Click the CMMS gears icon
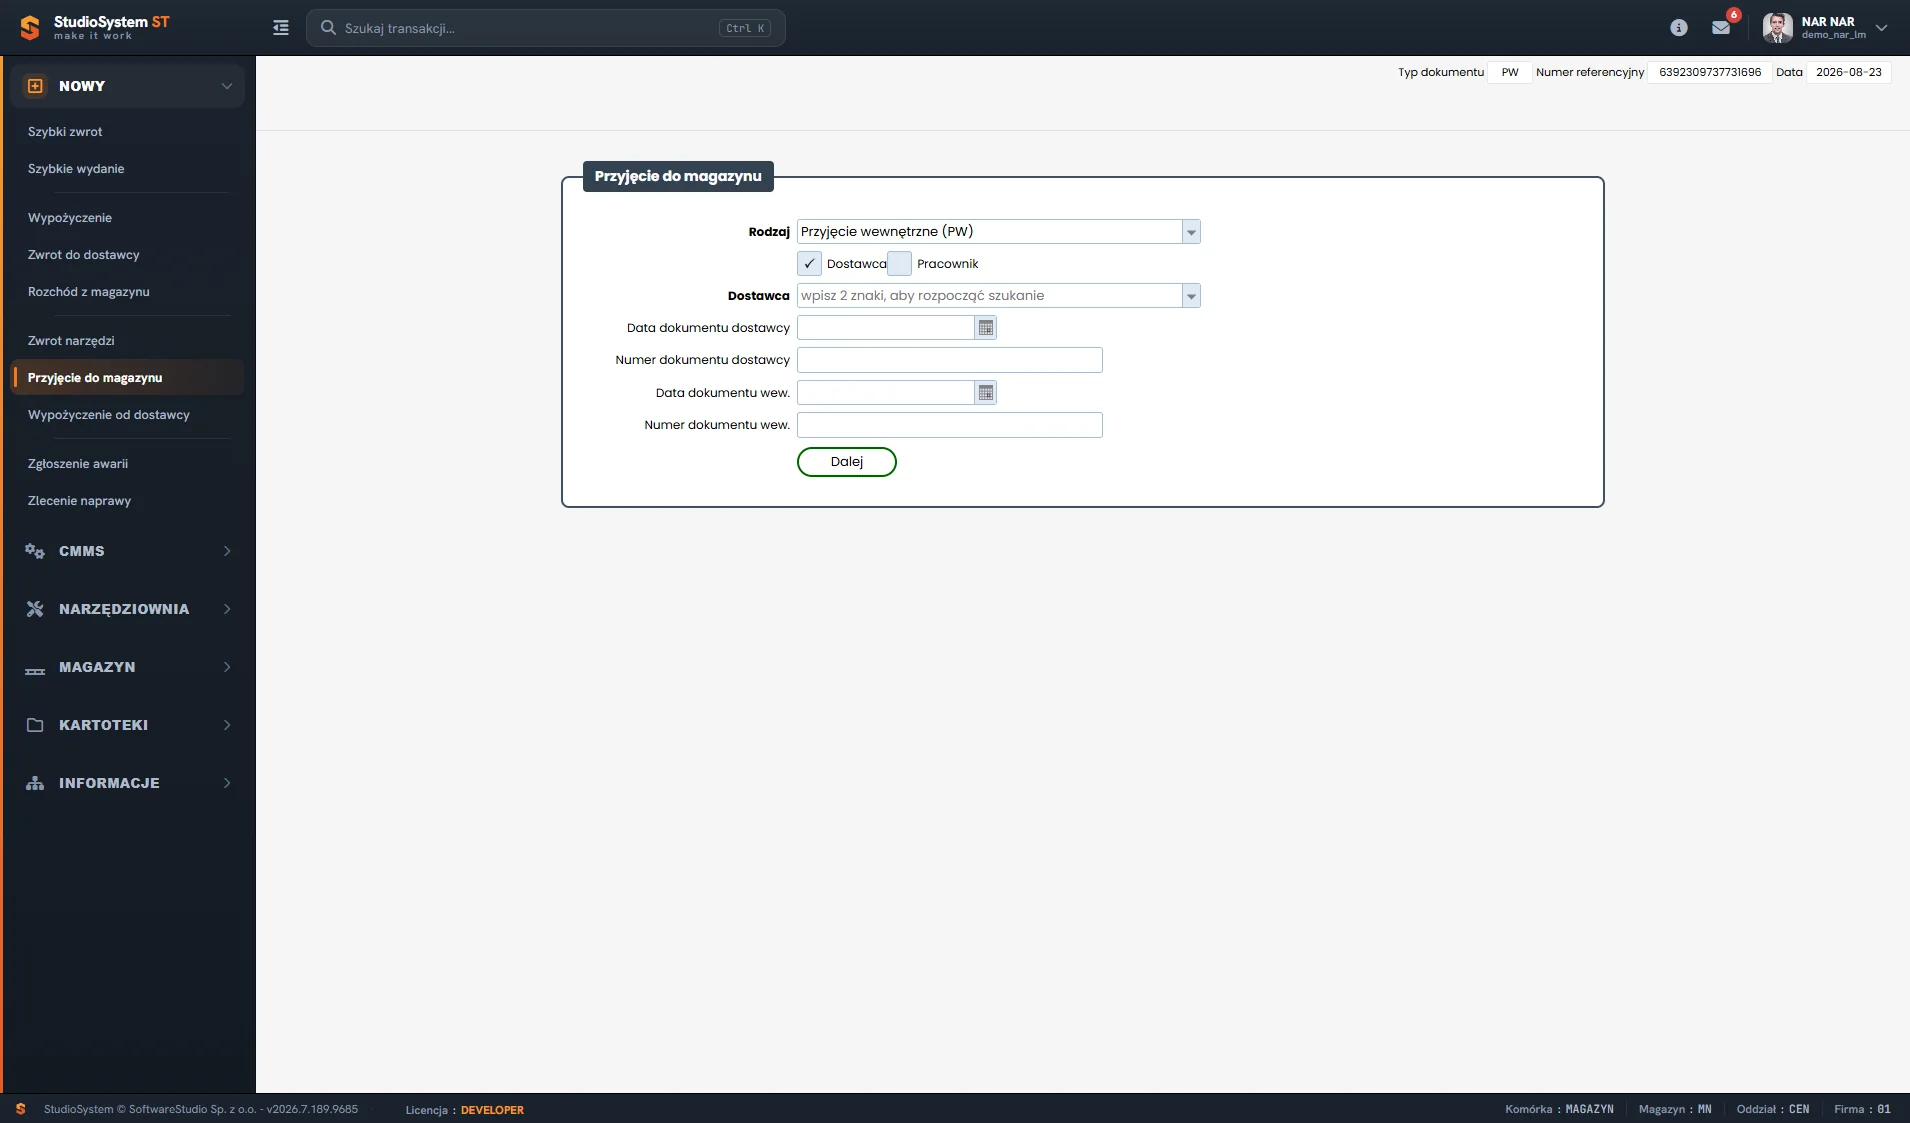The image size is (1910, 1123). pyautogui.click(x=35, y=551)
